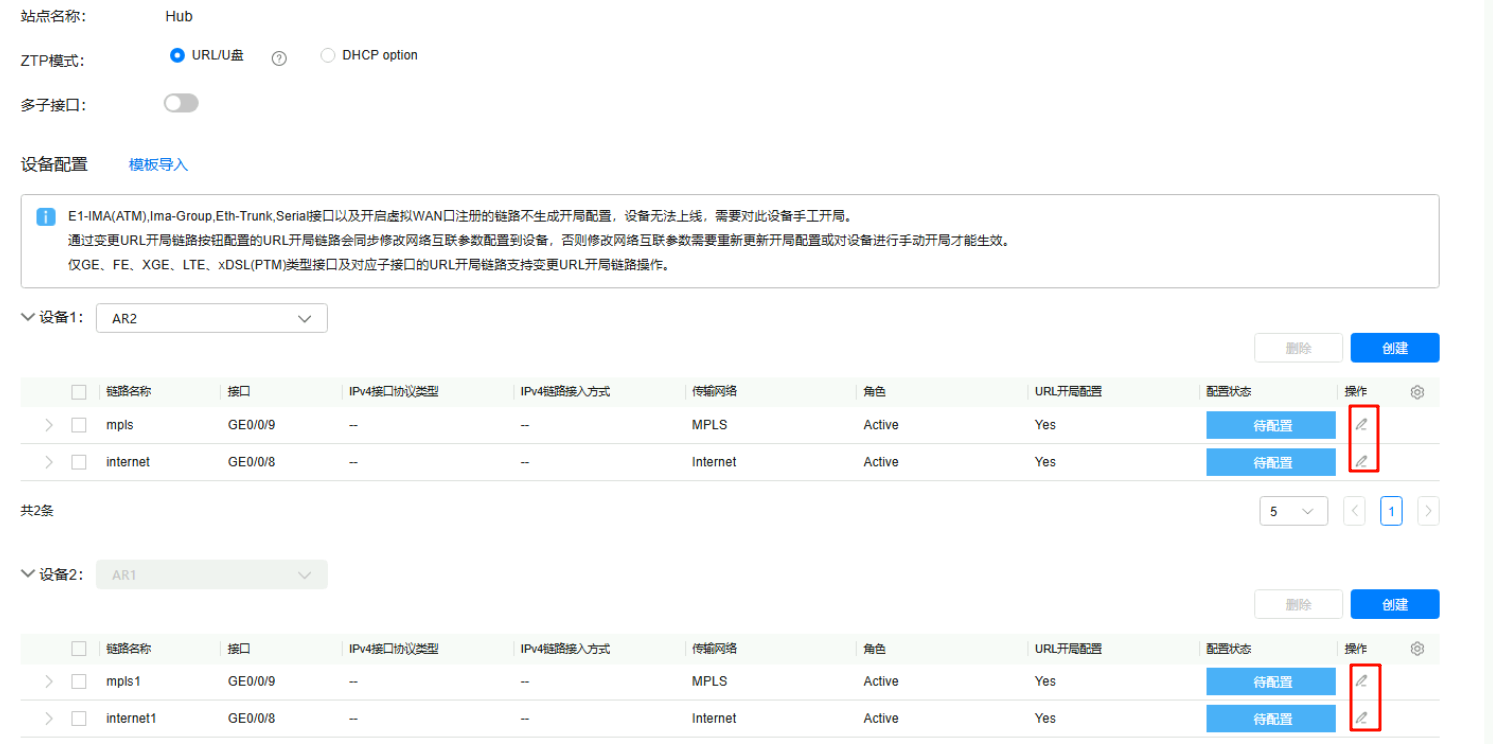Tick the checkbox for the internet1 row
1493x744 pixels.
tap(79, 718)
